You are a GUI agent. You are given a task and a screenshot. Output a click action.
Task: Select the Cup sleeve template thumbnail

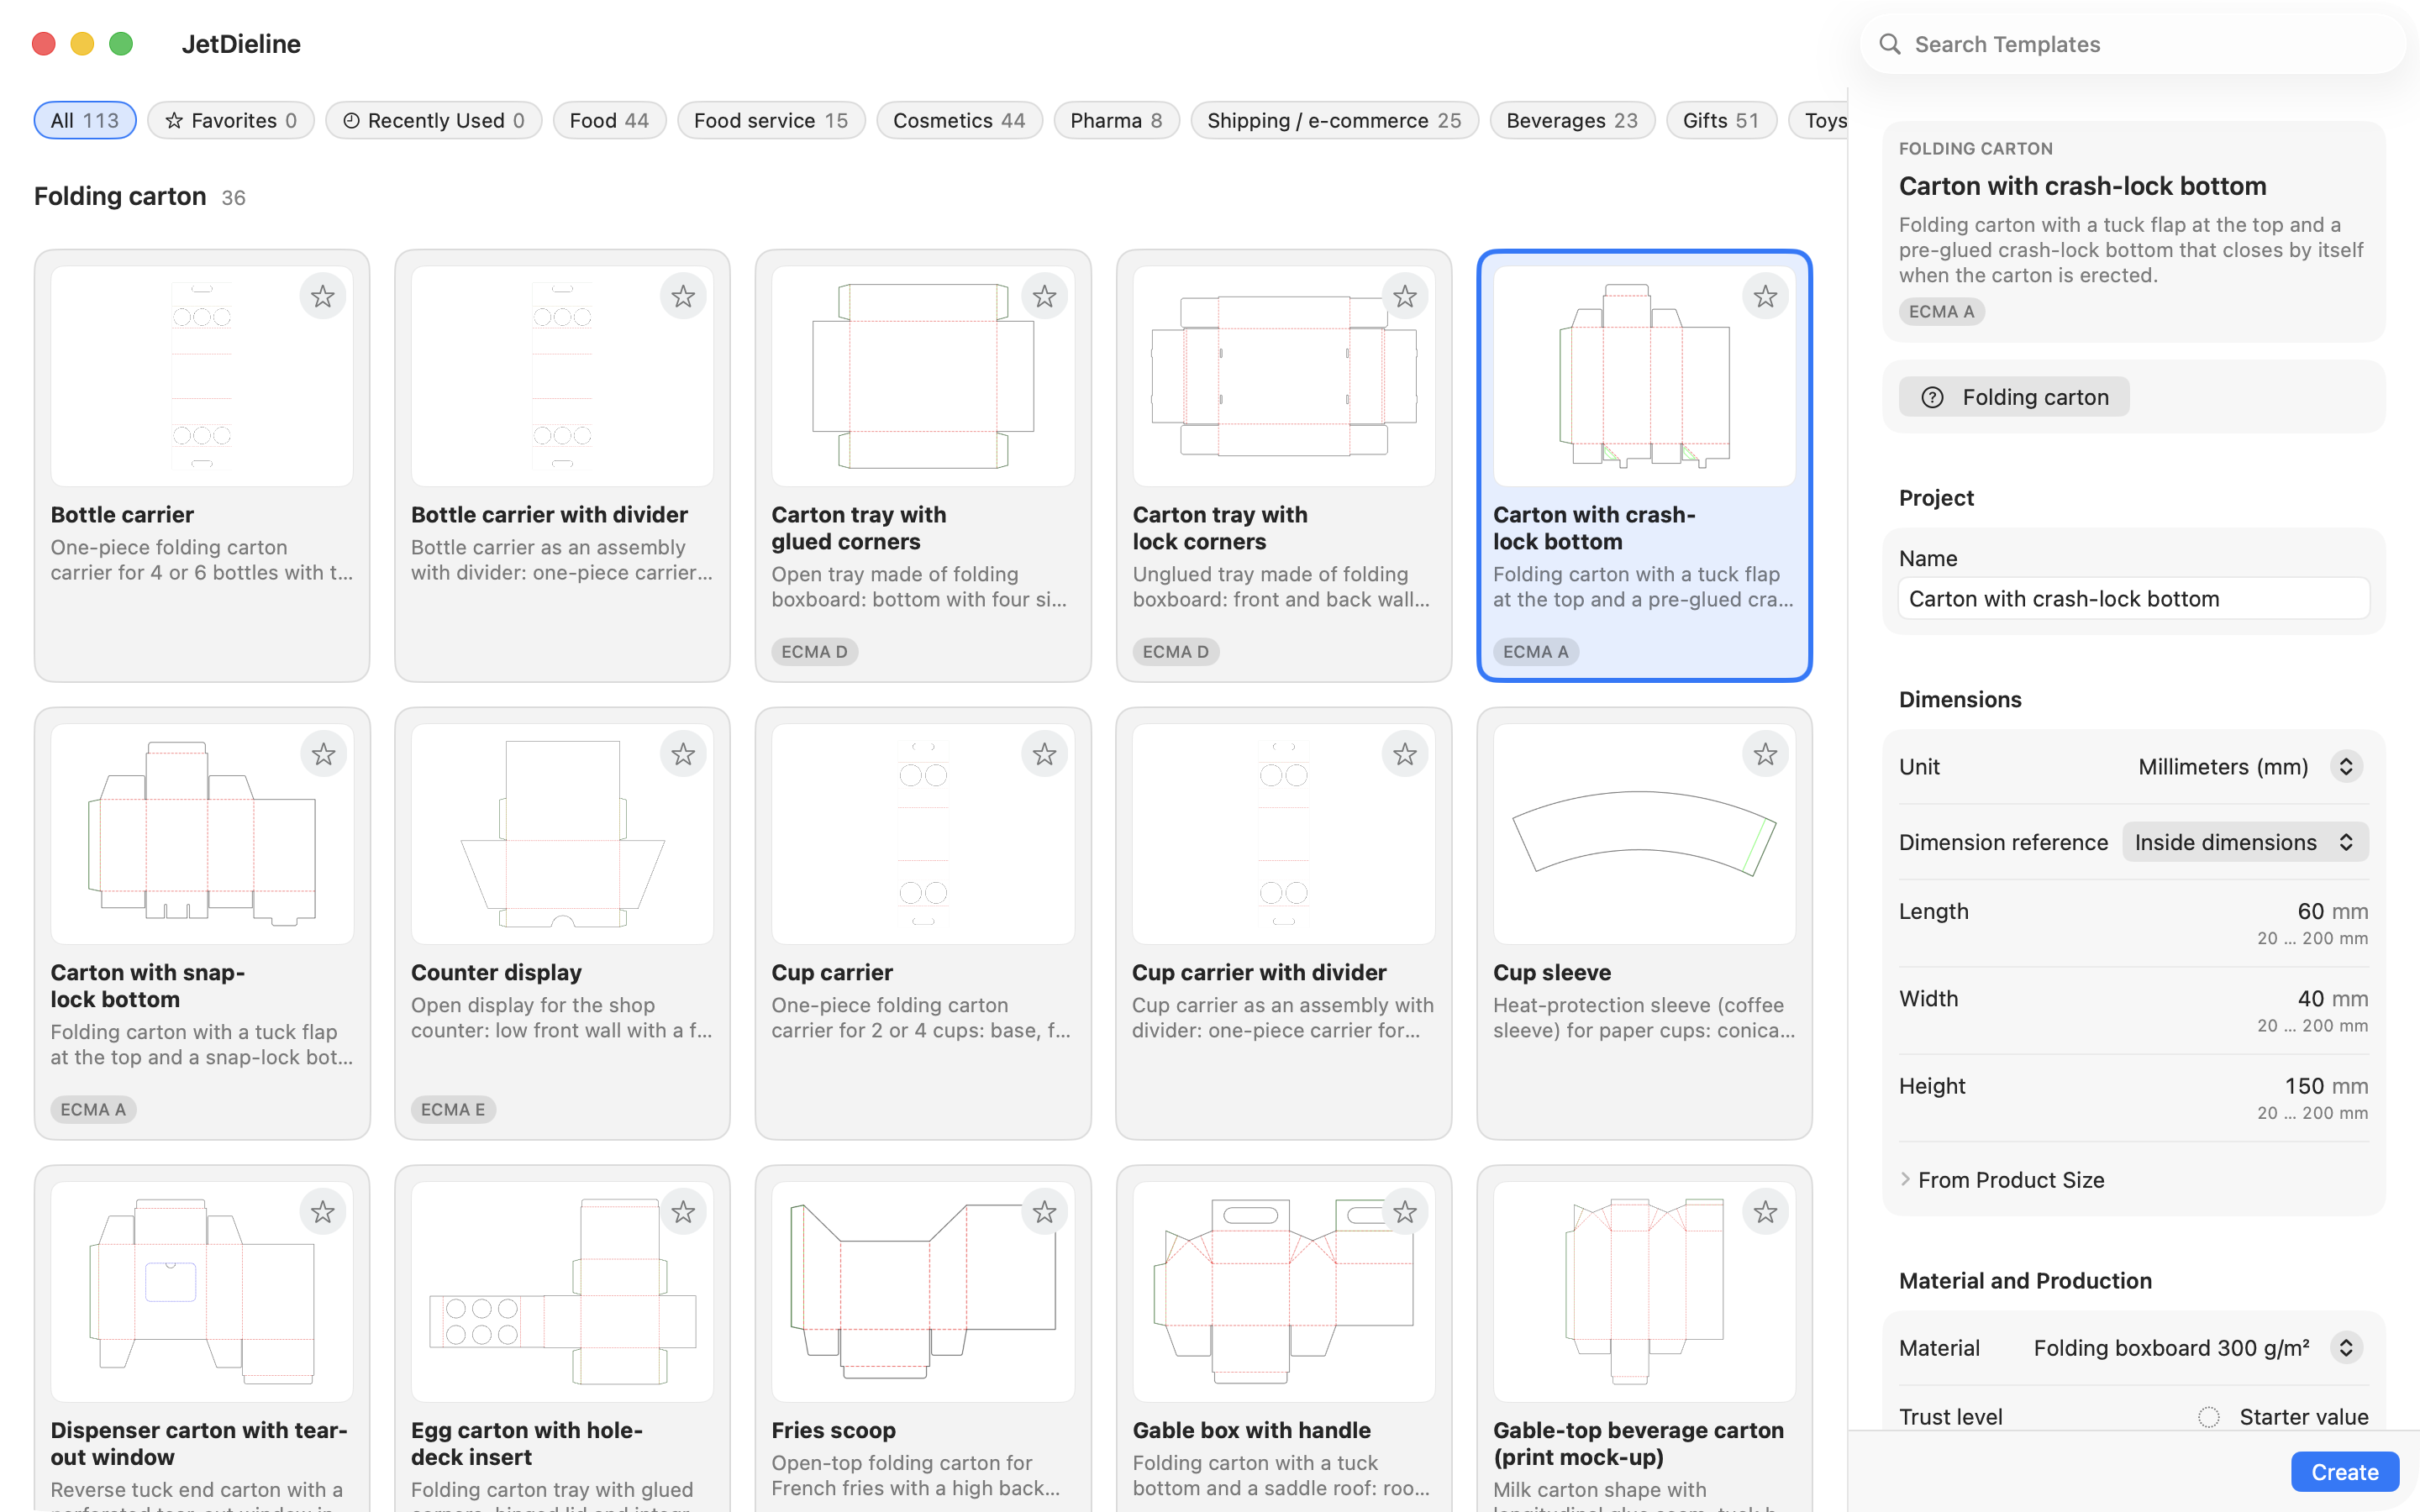click(x=1644, y=834)
